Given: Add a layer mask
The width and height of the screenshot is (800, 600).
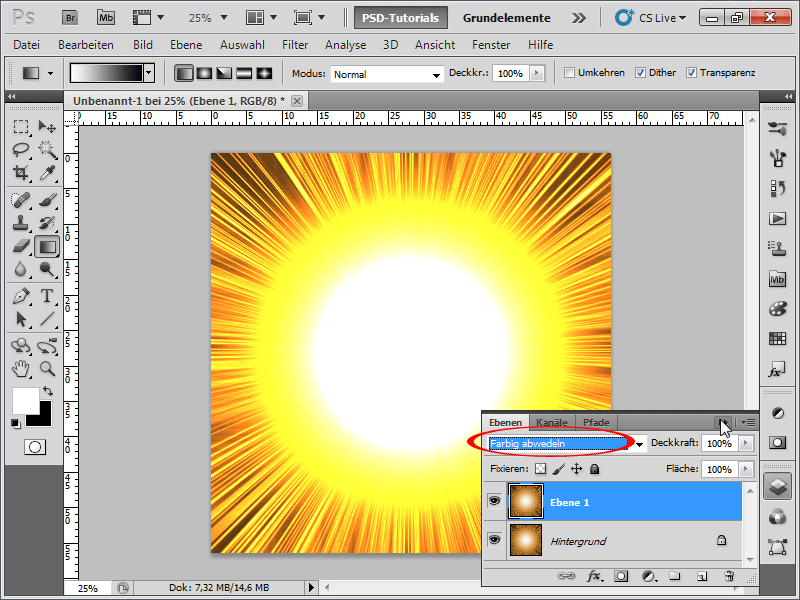Looking at the screenshot, I should [621, 576].
